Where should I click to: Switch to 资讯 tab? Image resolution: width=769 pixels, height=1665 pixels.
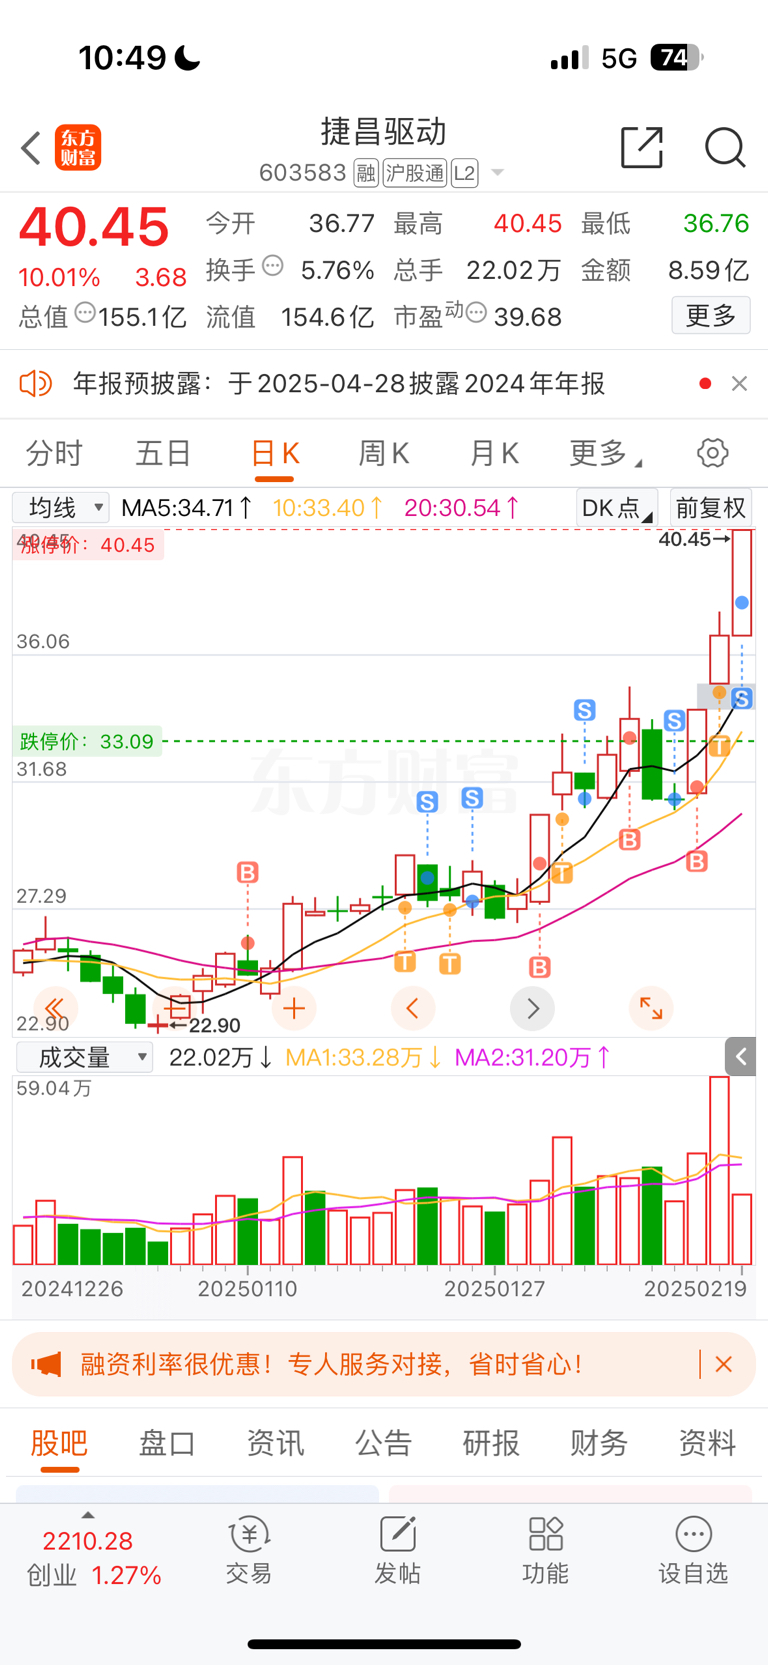pos(275,1443)
